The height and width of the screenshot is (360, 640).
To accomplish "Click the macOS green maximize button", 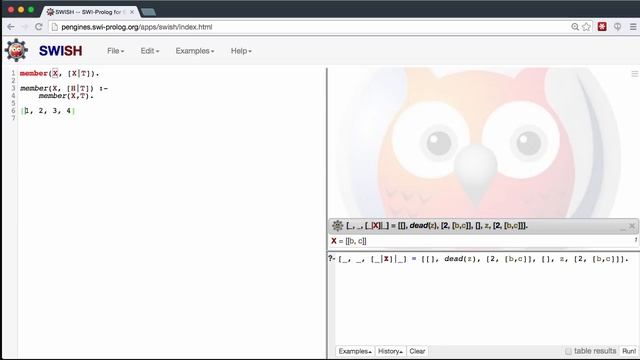I will point(31,9).
